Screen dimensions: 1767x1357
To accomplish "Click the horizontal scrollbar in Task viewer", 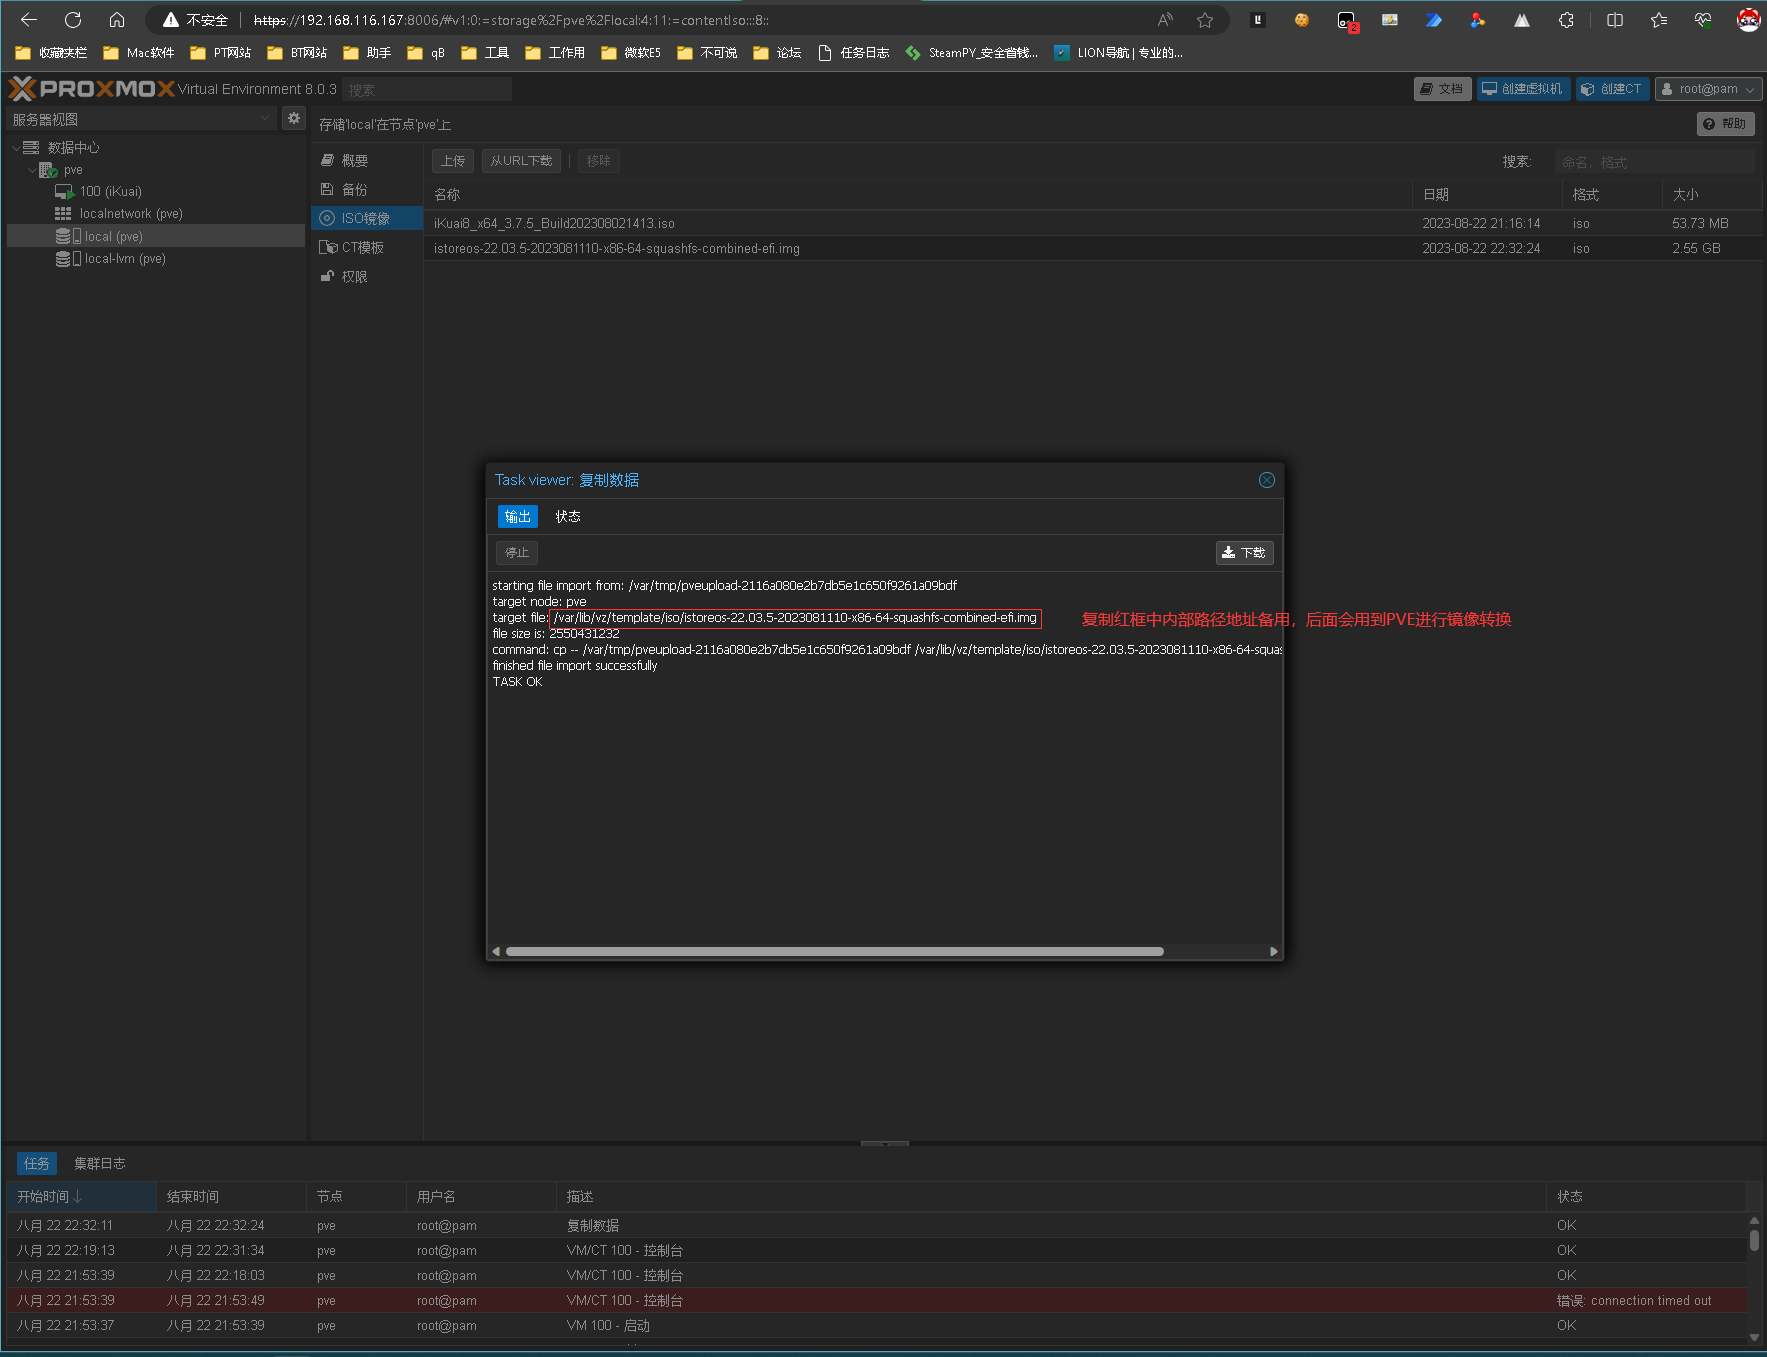I will (834, 951).
